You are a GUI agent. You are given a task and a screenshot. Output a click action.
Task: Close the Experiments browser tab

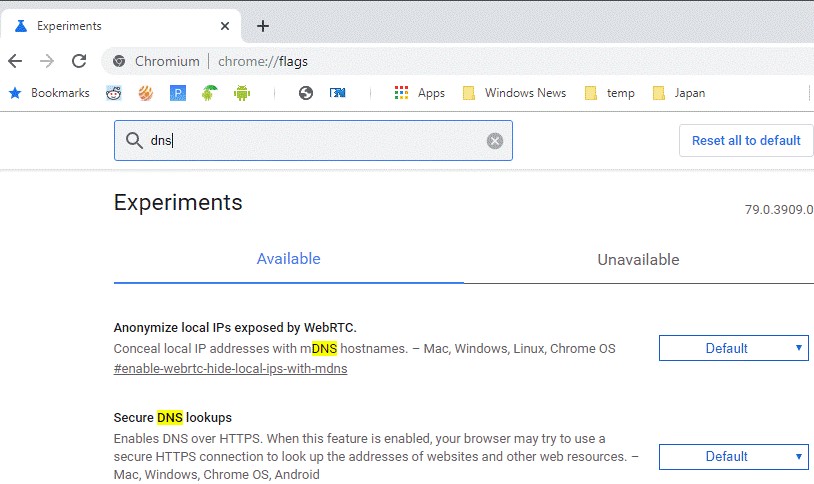226,26
